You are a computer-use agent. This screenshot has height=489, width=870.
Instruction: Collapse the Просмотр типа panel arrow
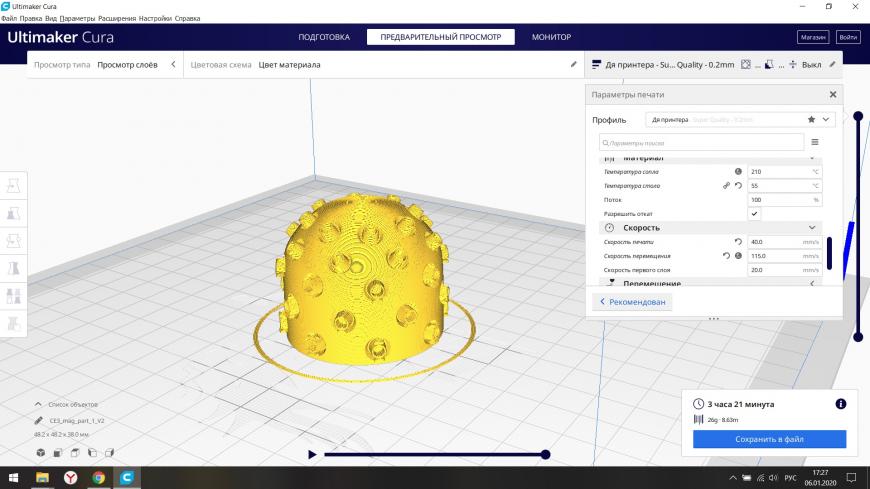click(173, 64)
